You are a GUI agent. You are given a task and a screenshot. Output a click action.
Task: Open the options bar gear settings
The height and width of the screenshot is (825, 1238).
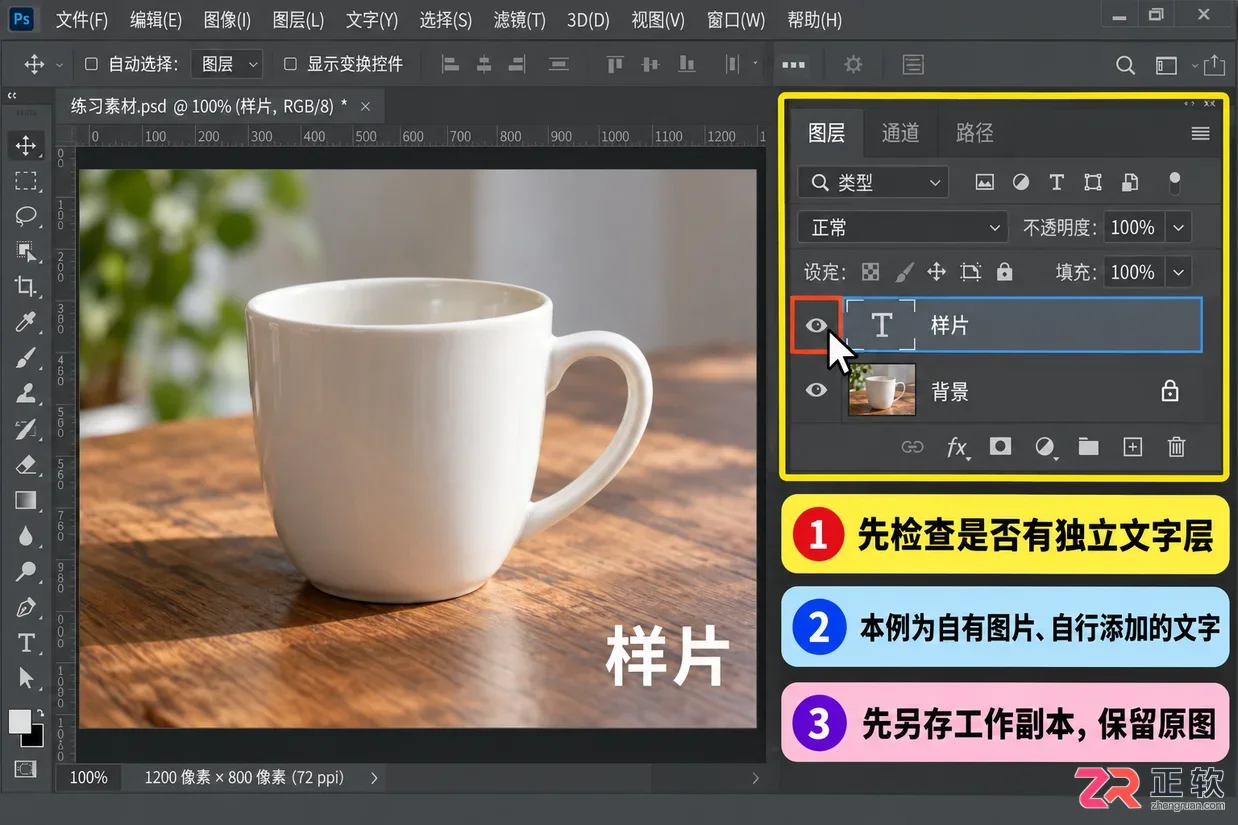point(853,64)
